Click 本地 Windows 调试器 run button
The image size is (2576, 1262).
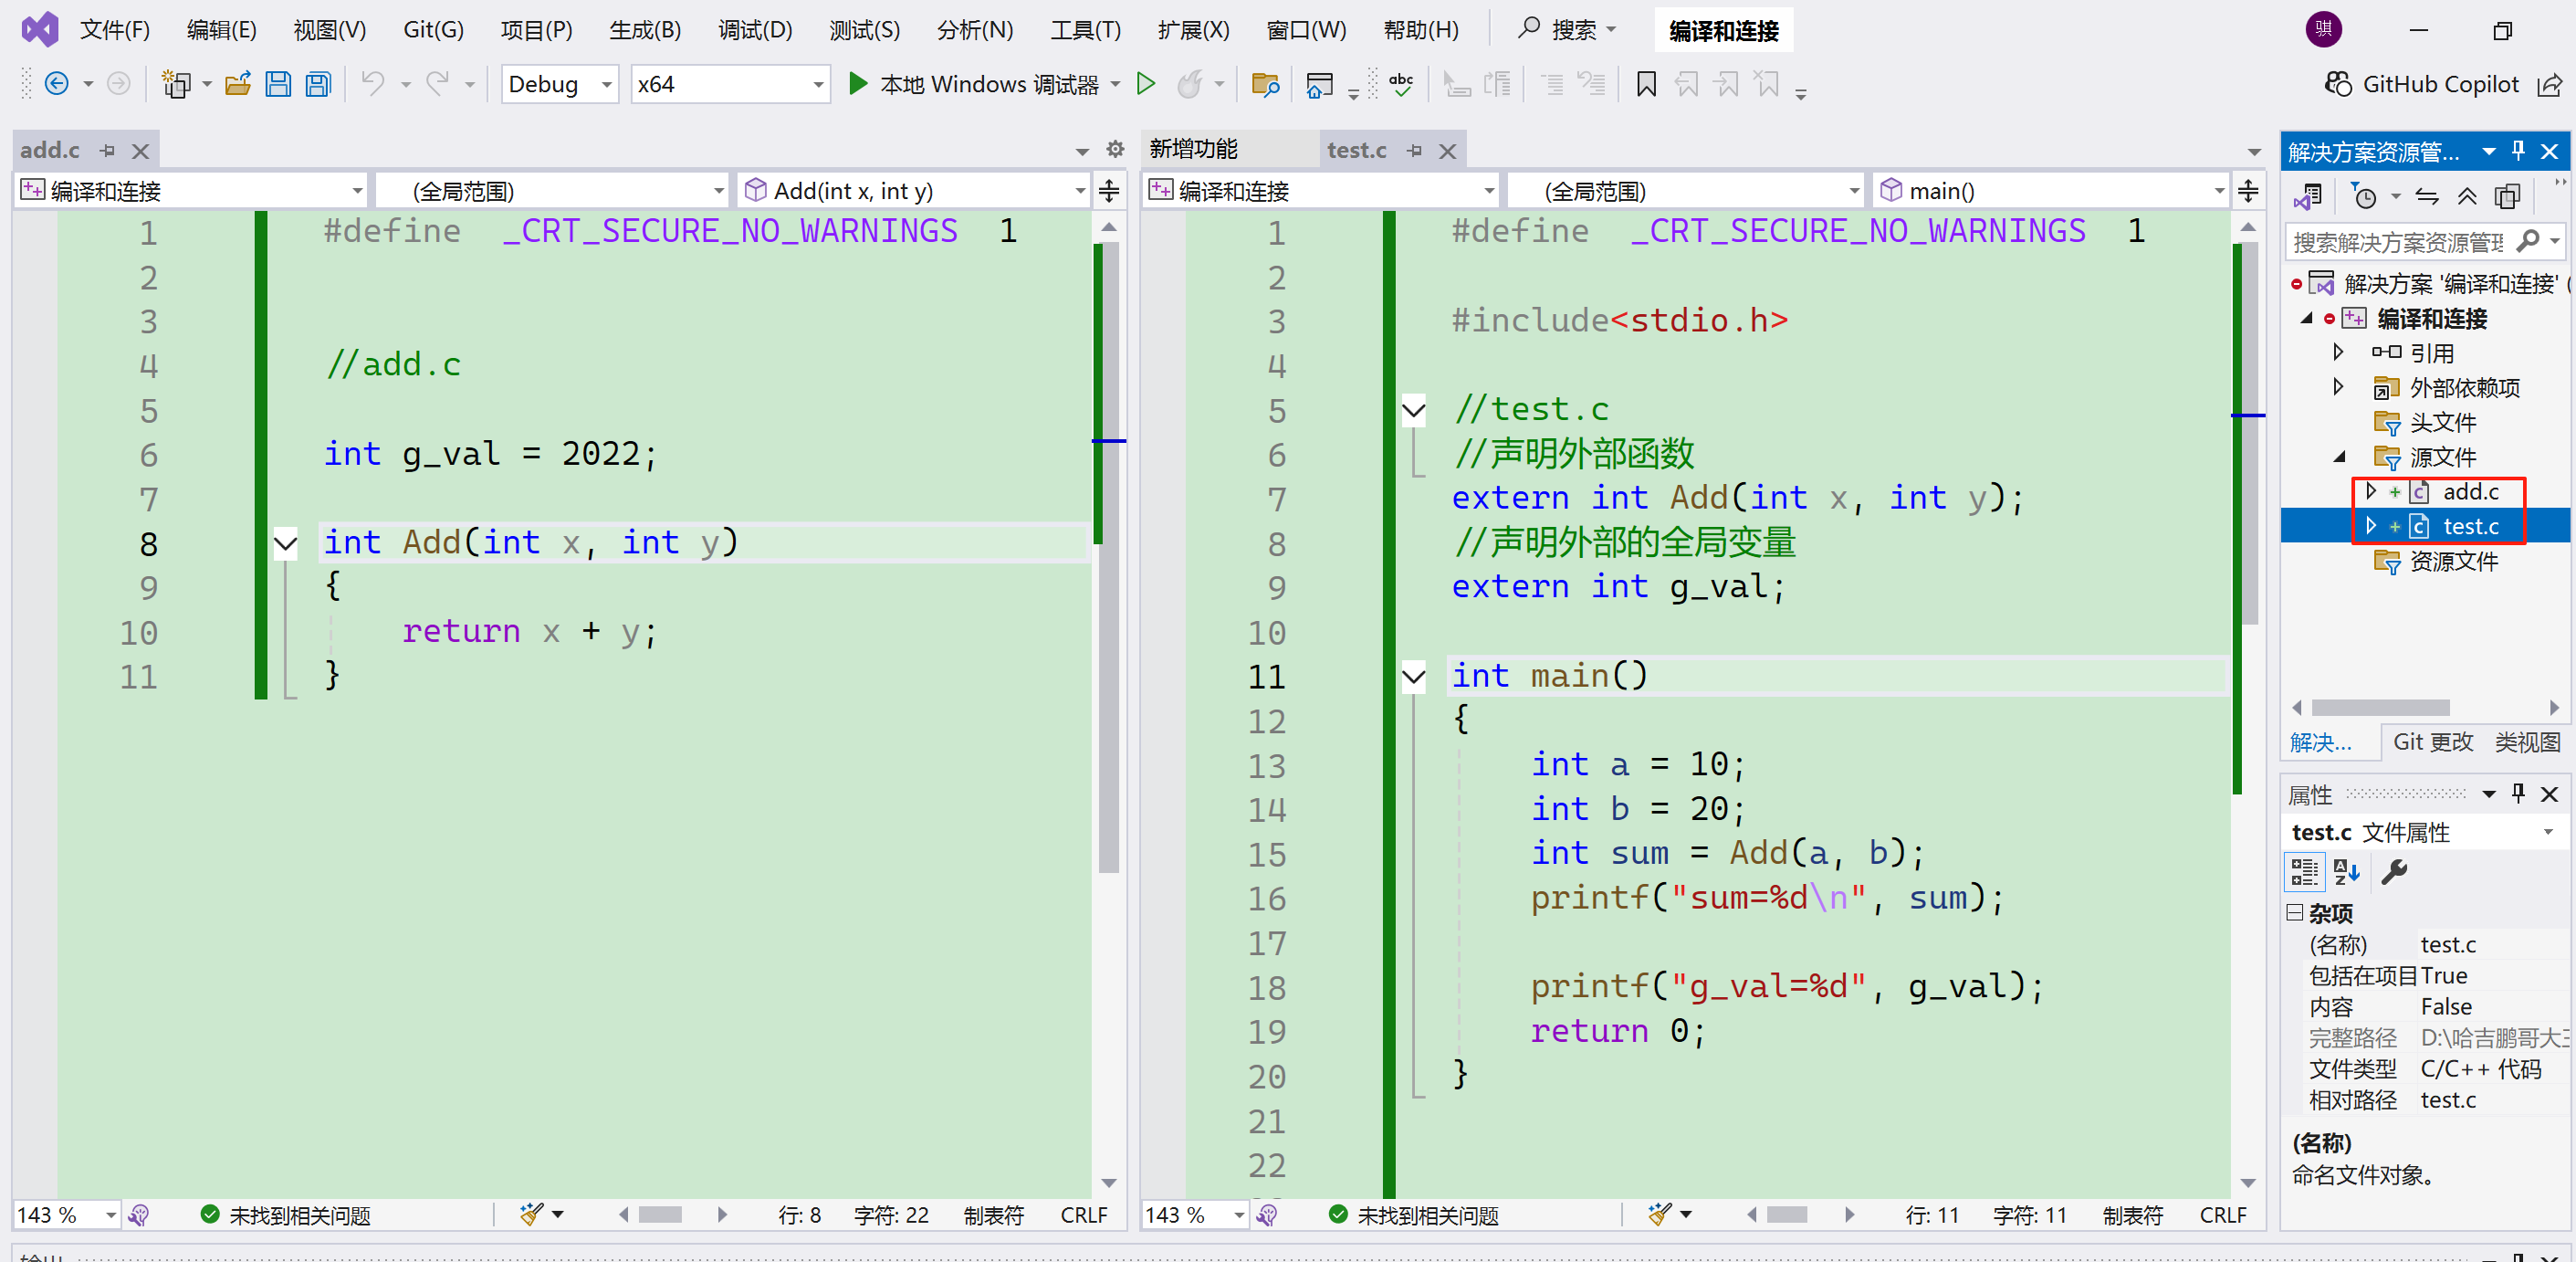pos(975,85)
